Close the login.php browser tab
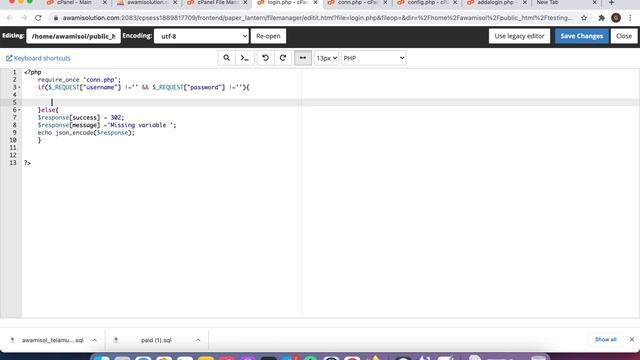The height and width of the screenshot is (360, 640). coord(316,3)
